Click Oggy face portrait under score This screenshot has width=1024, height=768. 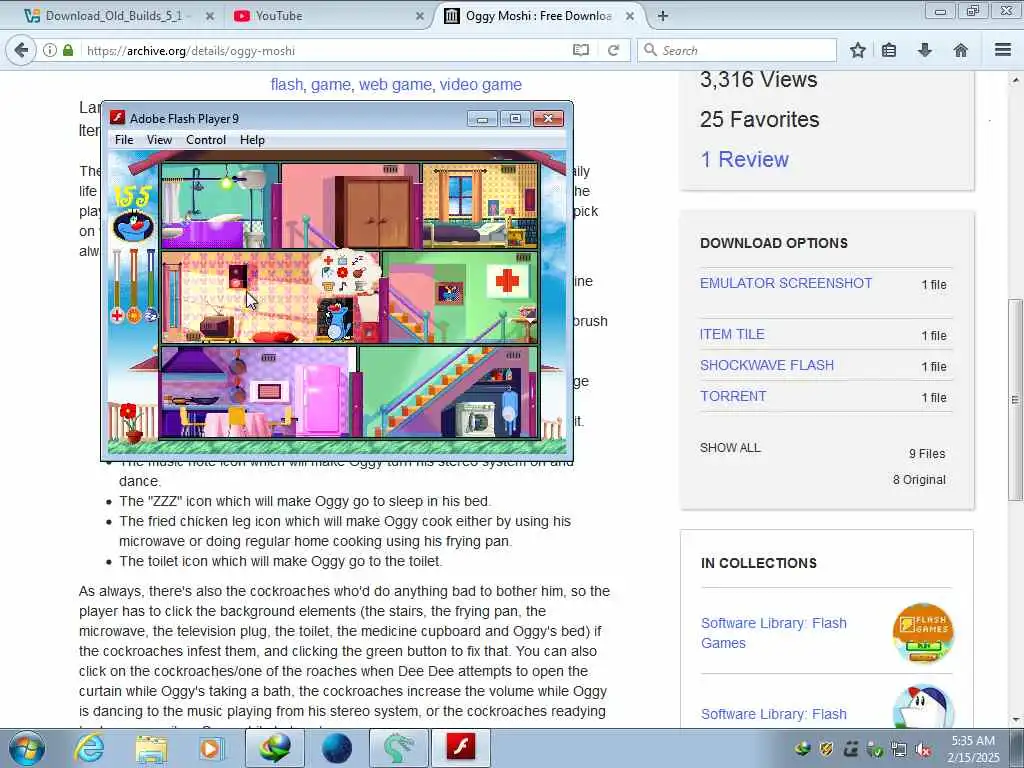point(133,225)
